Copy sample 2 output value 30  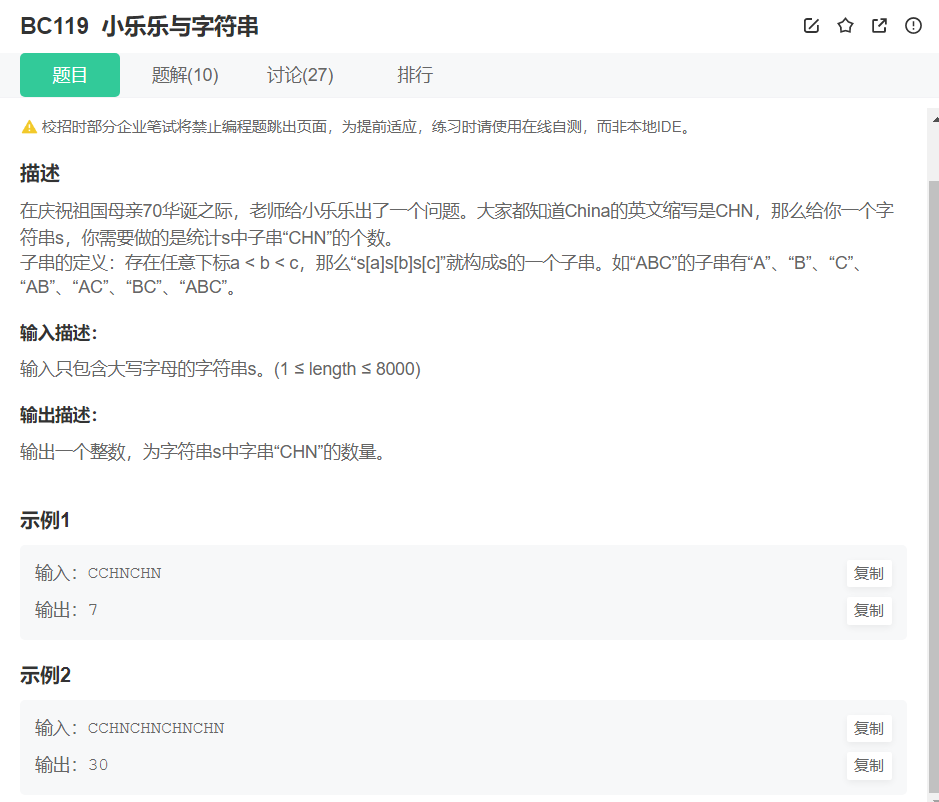(x=868, y=765)
